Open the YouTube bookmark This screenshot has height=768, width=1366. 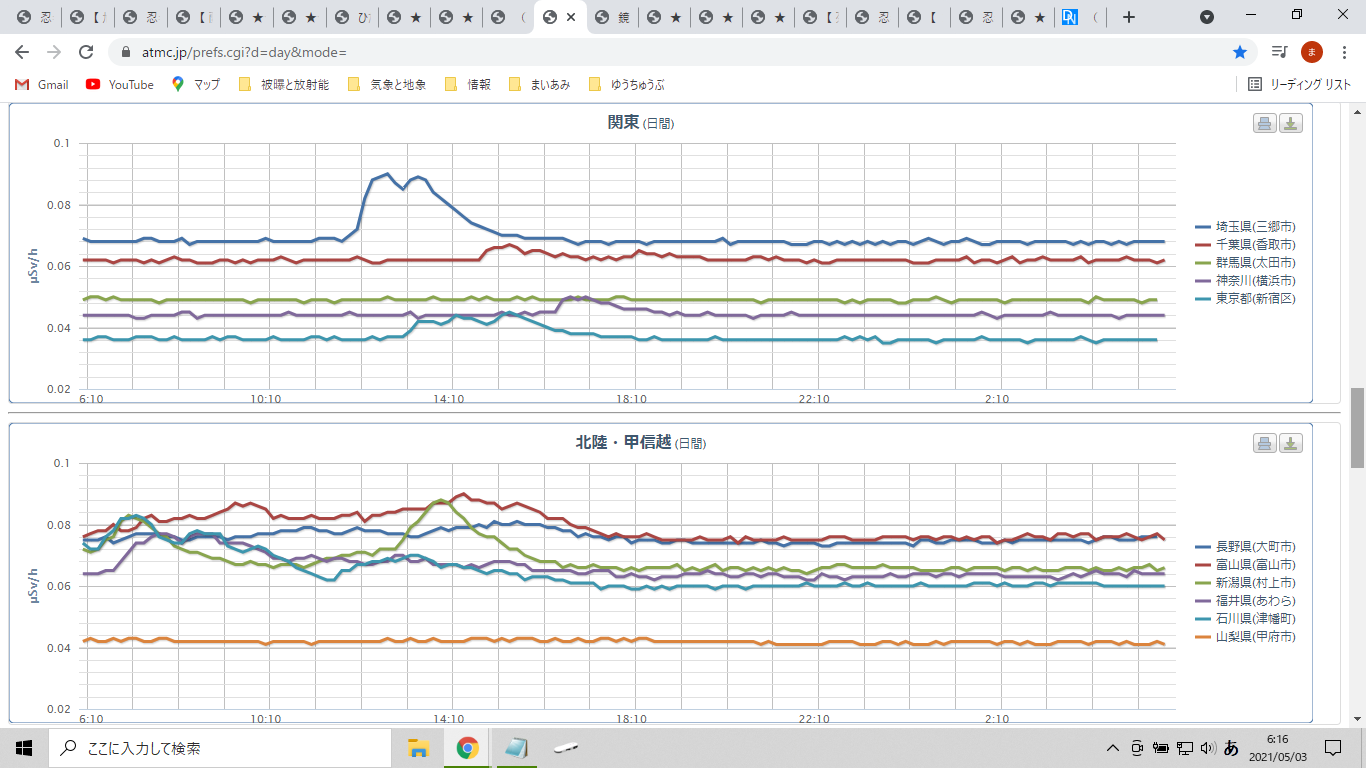120,85
